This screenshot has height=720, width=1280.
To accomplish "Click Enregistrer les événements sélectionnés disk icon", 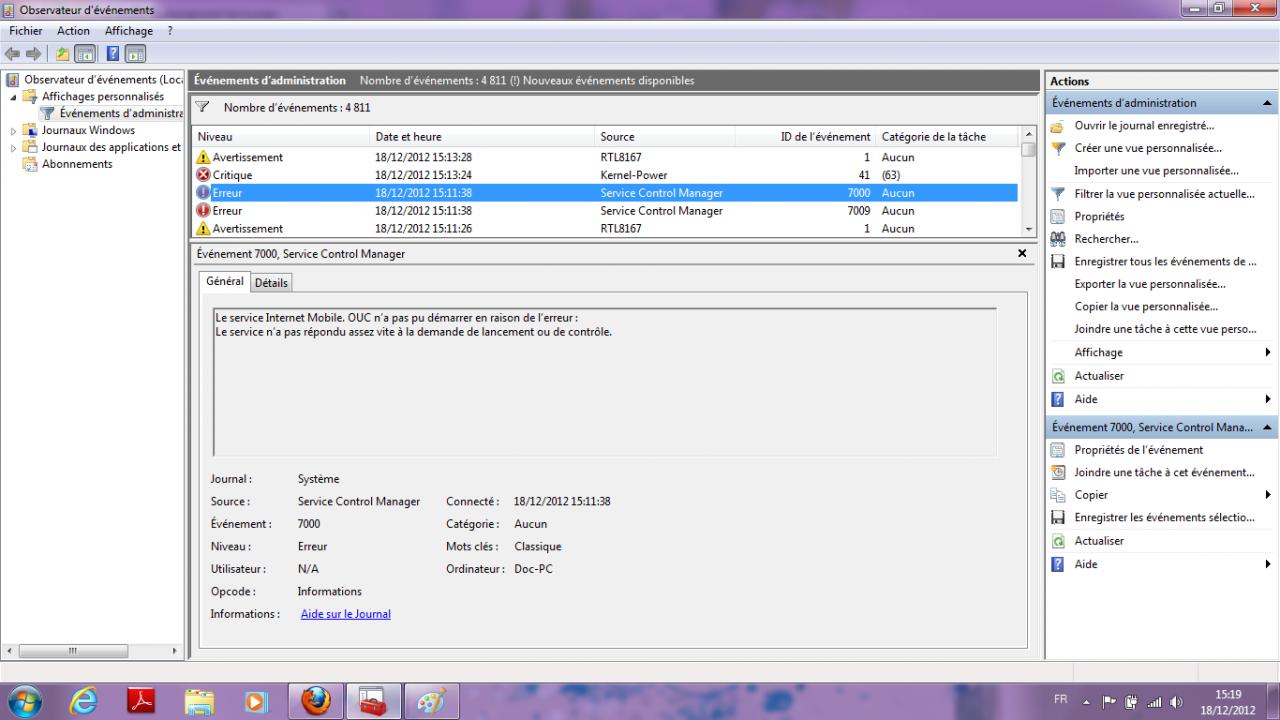I will tap(1056, 518).
